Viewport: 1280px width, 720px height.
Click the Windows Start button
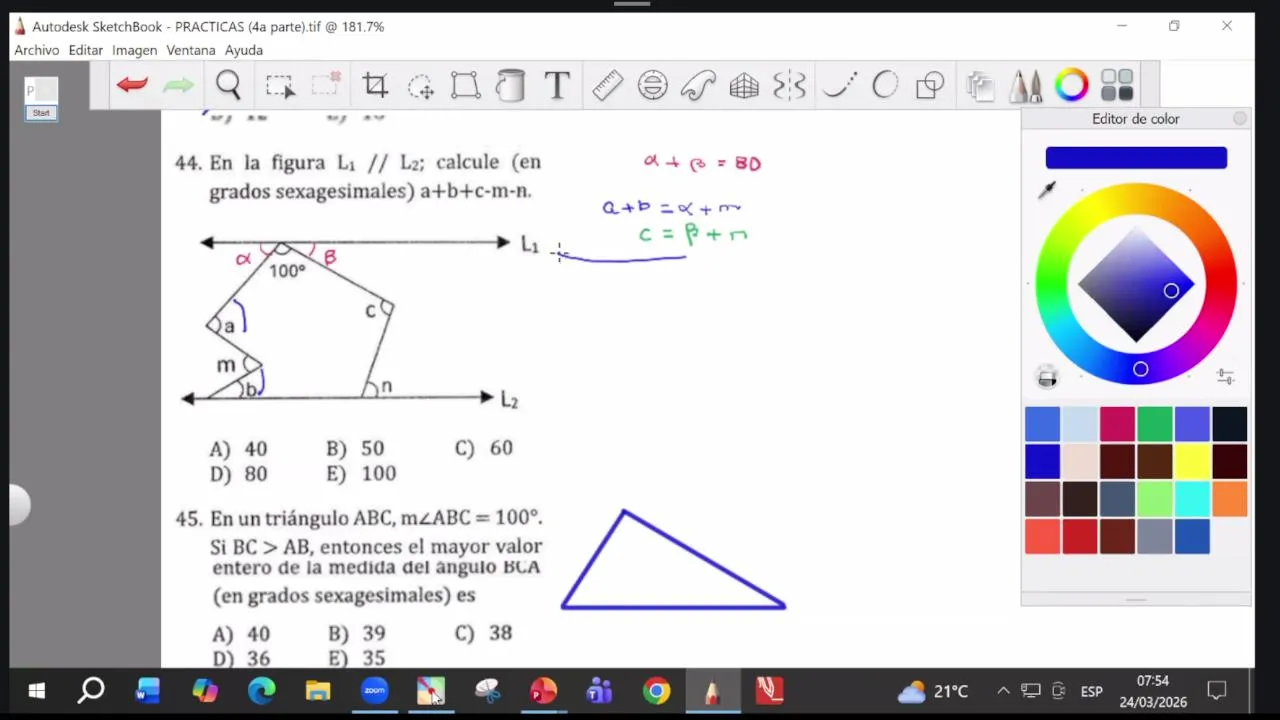37,691
